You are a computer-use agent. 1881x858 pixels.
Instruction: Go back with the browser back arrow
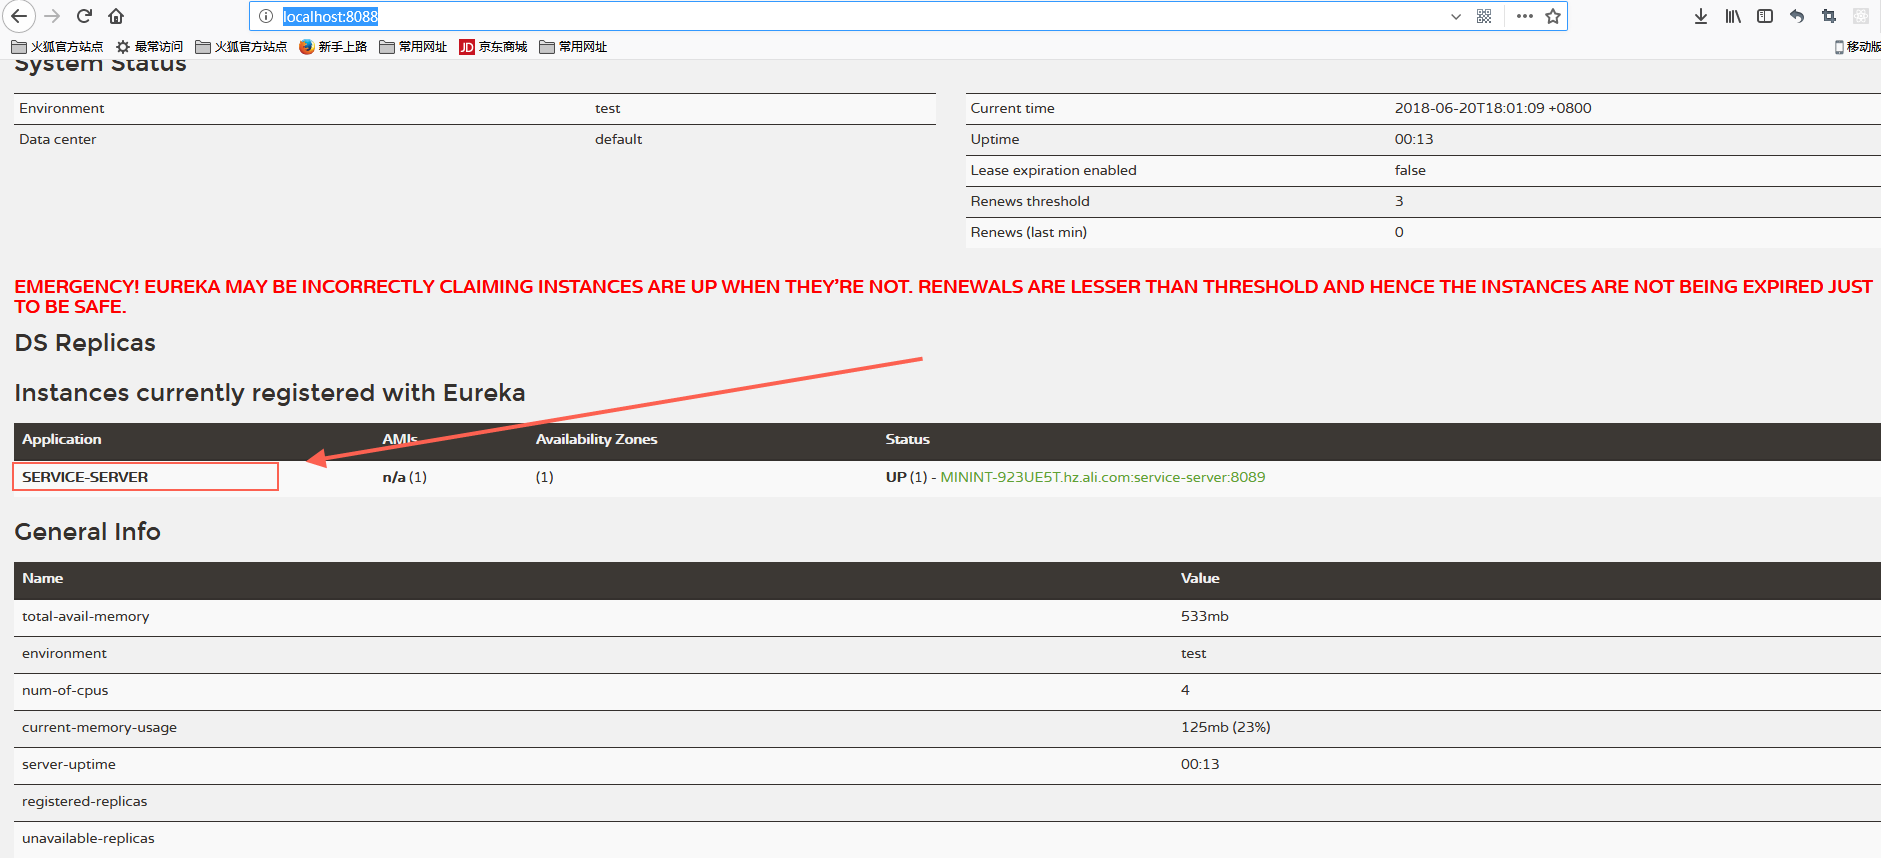(19, 16)
